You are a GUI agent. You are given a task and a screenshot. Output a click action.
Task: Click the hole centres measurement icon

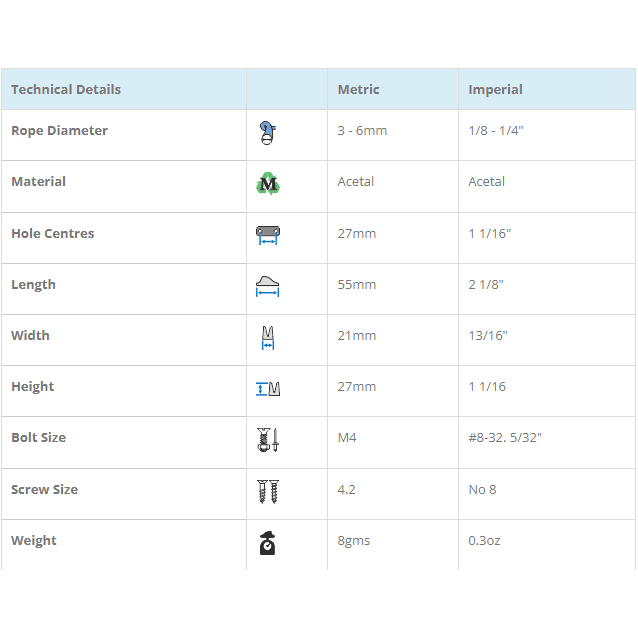pyautogui.click(x=267, y=235)
